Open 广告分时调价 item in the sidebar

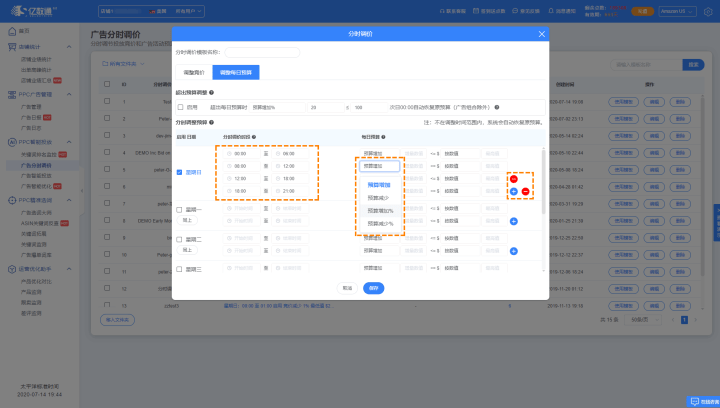[x=36, y=166]
